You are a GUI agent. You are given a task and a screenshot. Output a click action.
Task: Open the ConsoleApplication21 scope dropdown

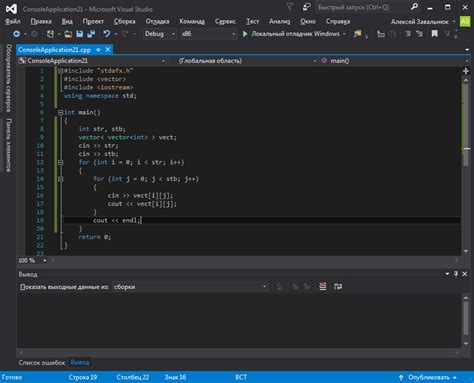[x=92, y=61]
